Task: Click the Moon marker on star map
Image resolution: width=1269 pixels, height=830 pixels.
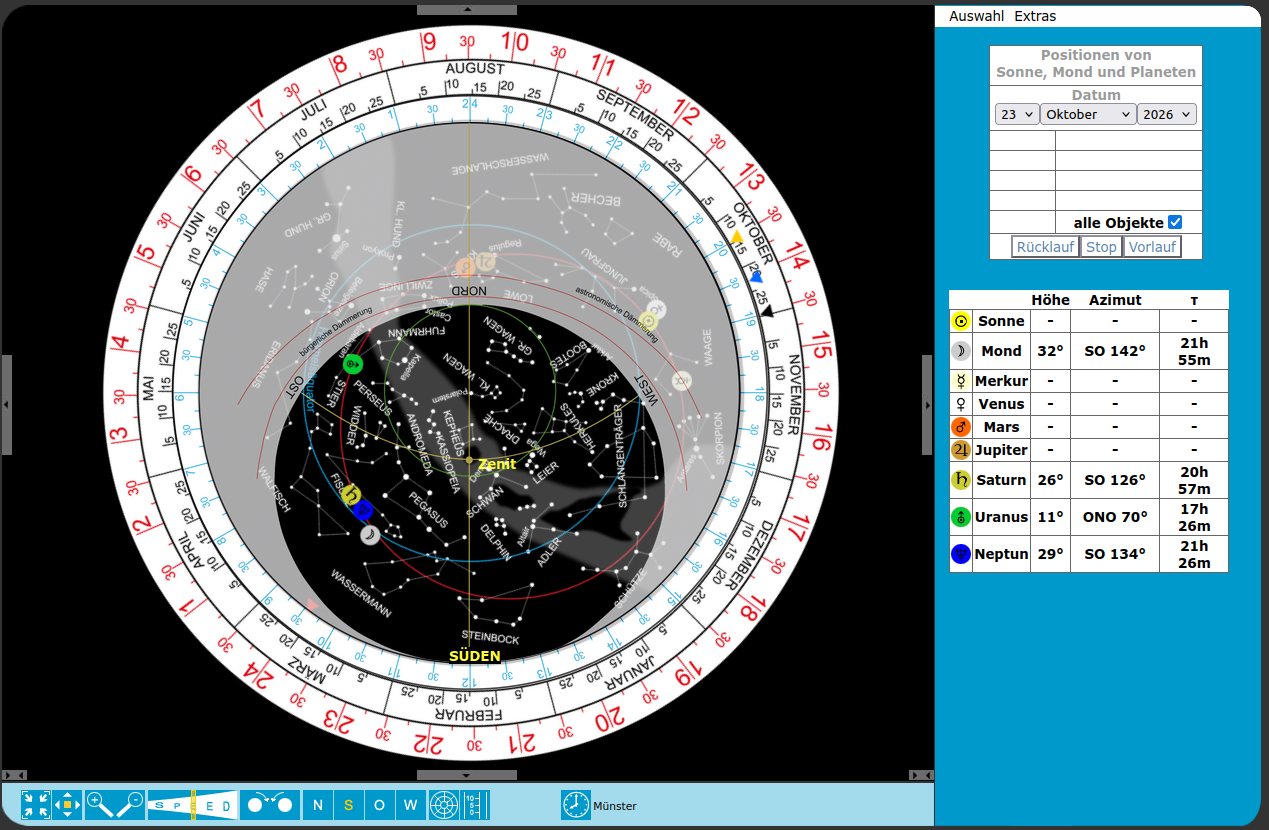Action: pos(370,535)
